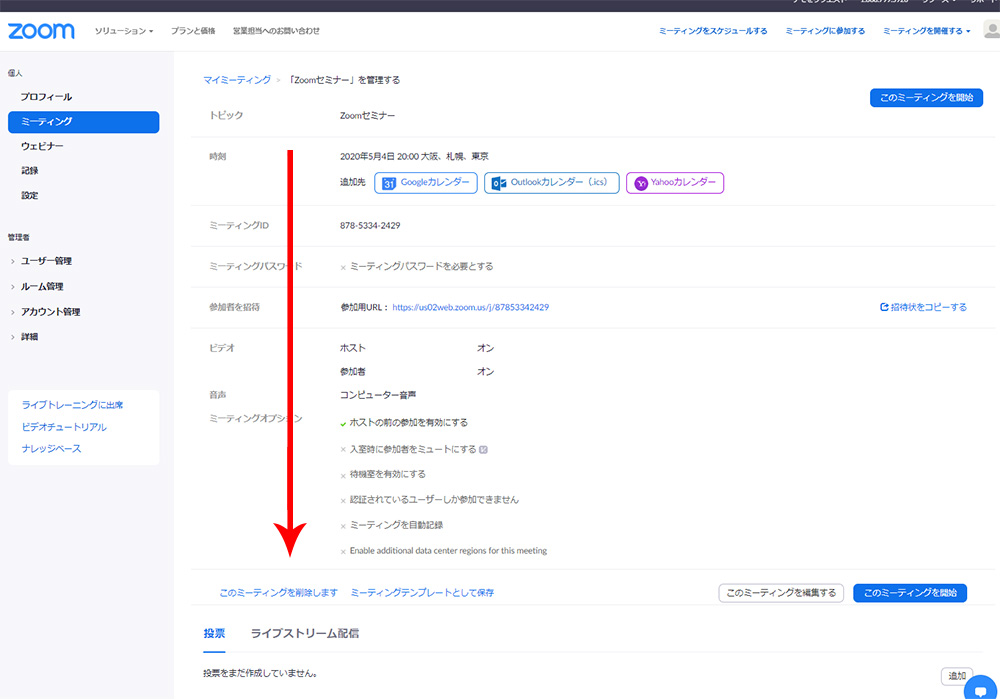
Task: Click the Zoom logo
Action: click(41, 31)
